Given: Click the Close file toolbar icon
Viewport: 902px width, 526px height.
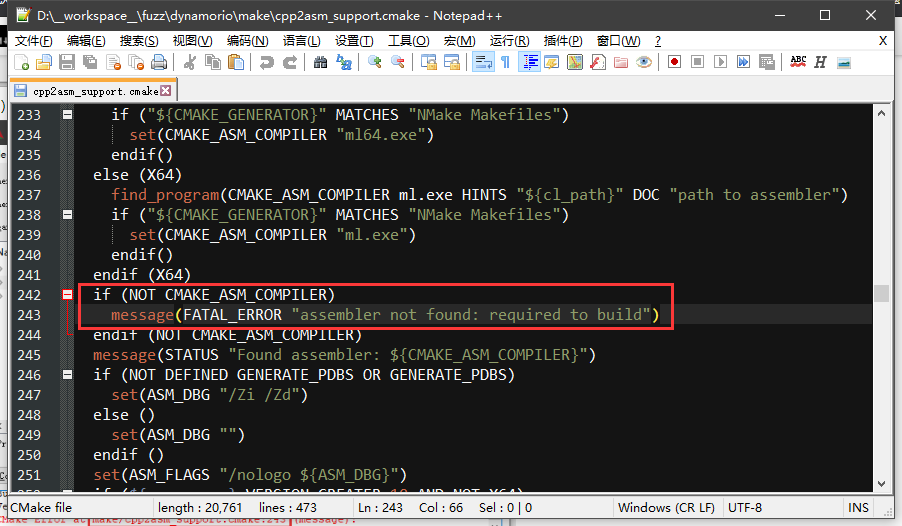Looking at the screenshot, I should [113, 62].
